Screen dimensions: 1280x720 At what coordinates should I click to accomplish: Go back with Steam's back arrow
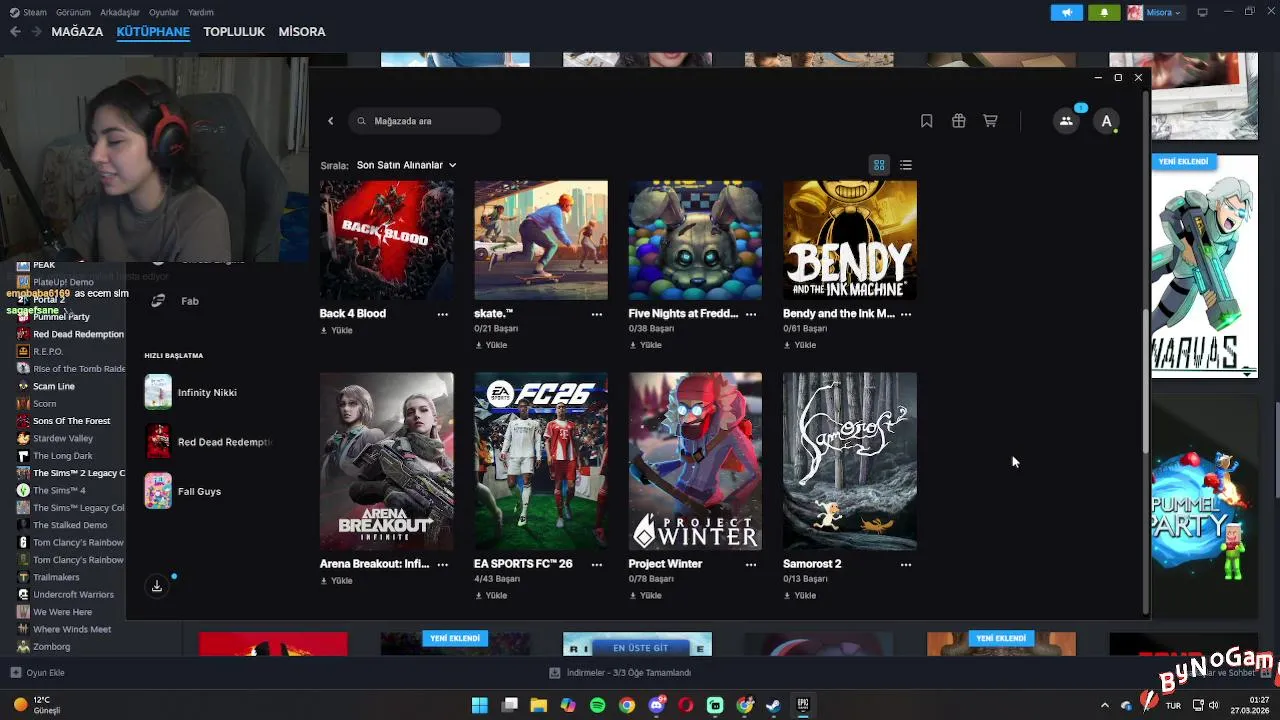click(x=15, y=32)
